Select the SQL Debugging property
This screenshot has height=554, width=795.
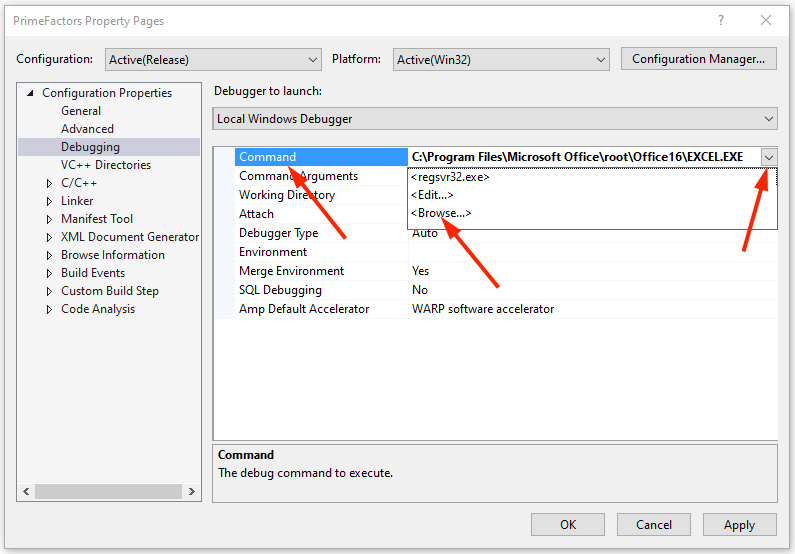321,290
